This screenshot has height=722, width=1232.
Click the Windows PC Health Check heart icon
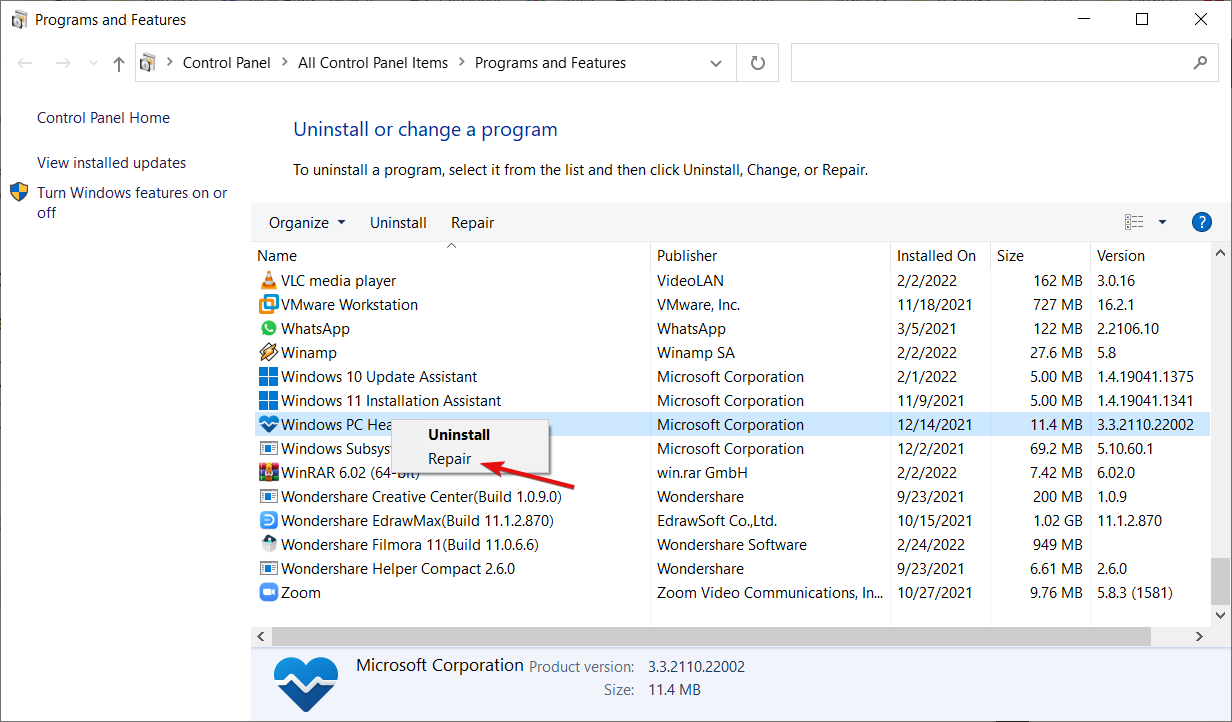[268, 425]
